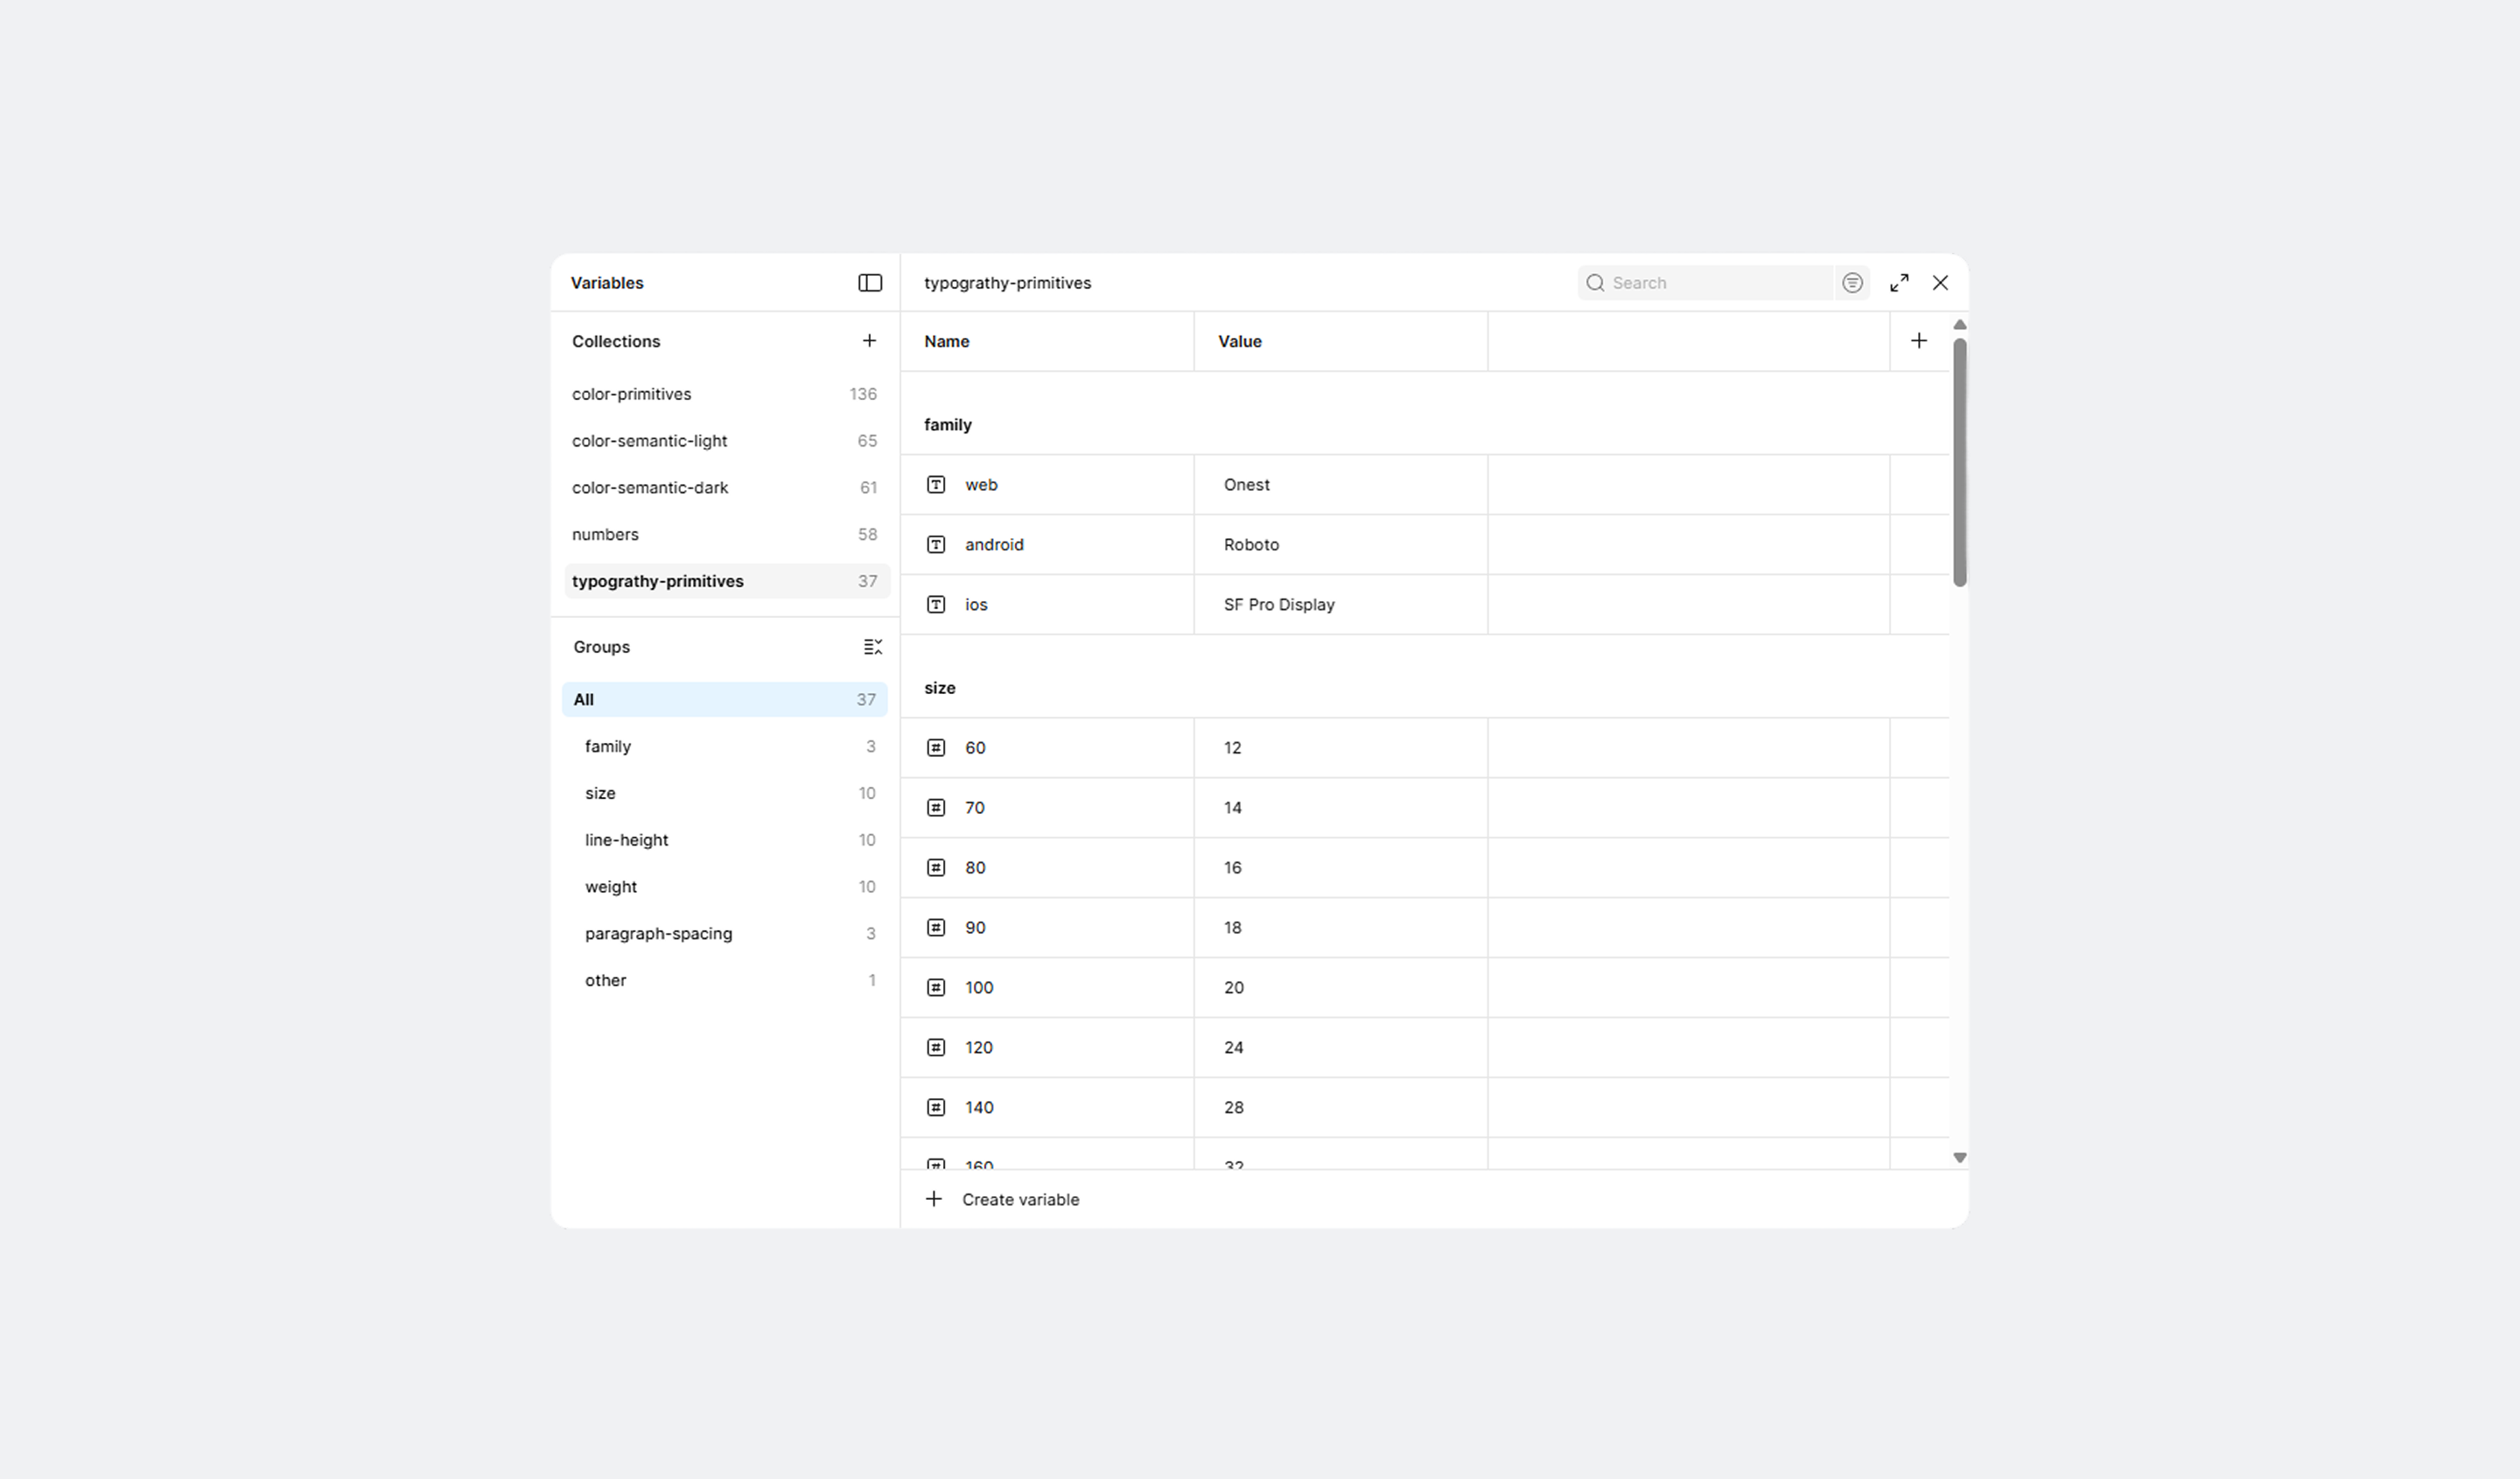Click the number type icon for 60
This screenshot has width=2520, height=1479.
tap(936, 748)
